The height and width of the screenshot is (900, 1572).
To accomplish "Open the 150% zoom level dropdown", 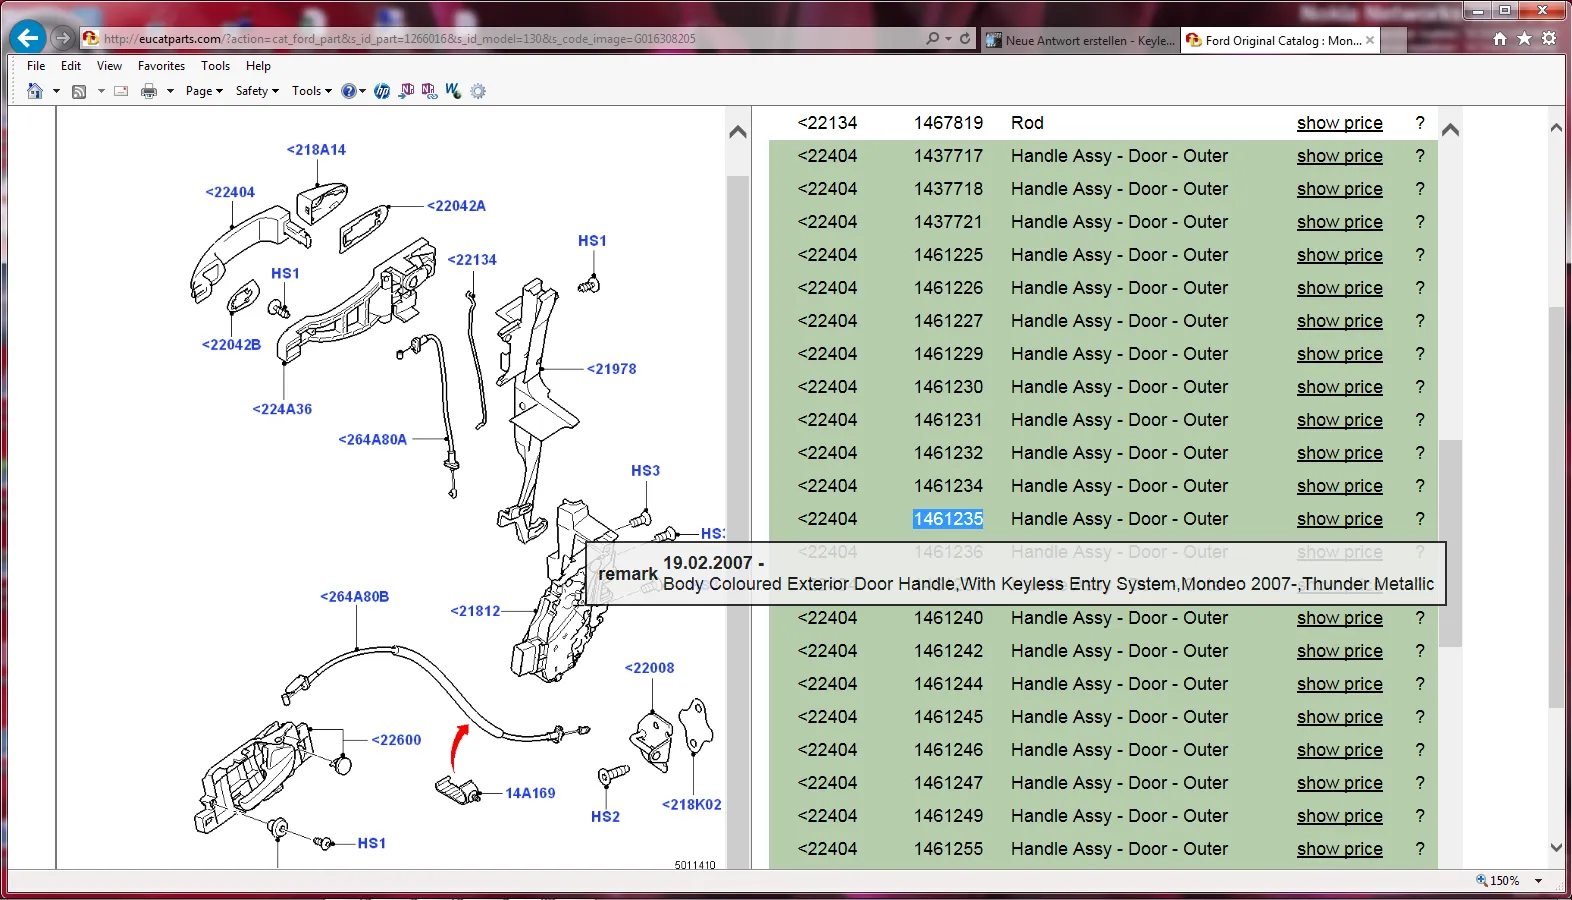I will [1538, 881].
